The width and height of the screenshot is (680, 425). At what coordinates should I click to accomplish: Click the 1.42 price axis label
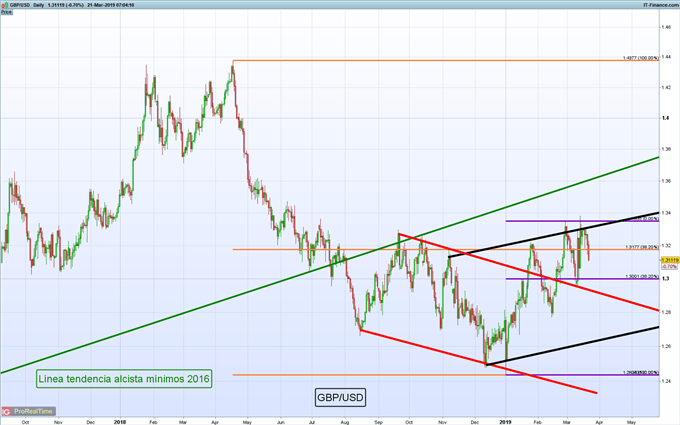pos(666,88)
